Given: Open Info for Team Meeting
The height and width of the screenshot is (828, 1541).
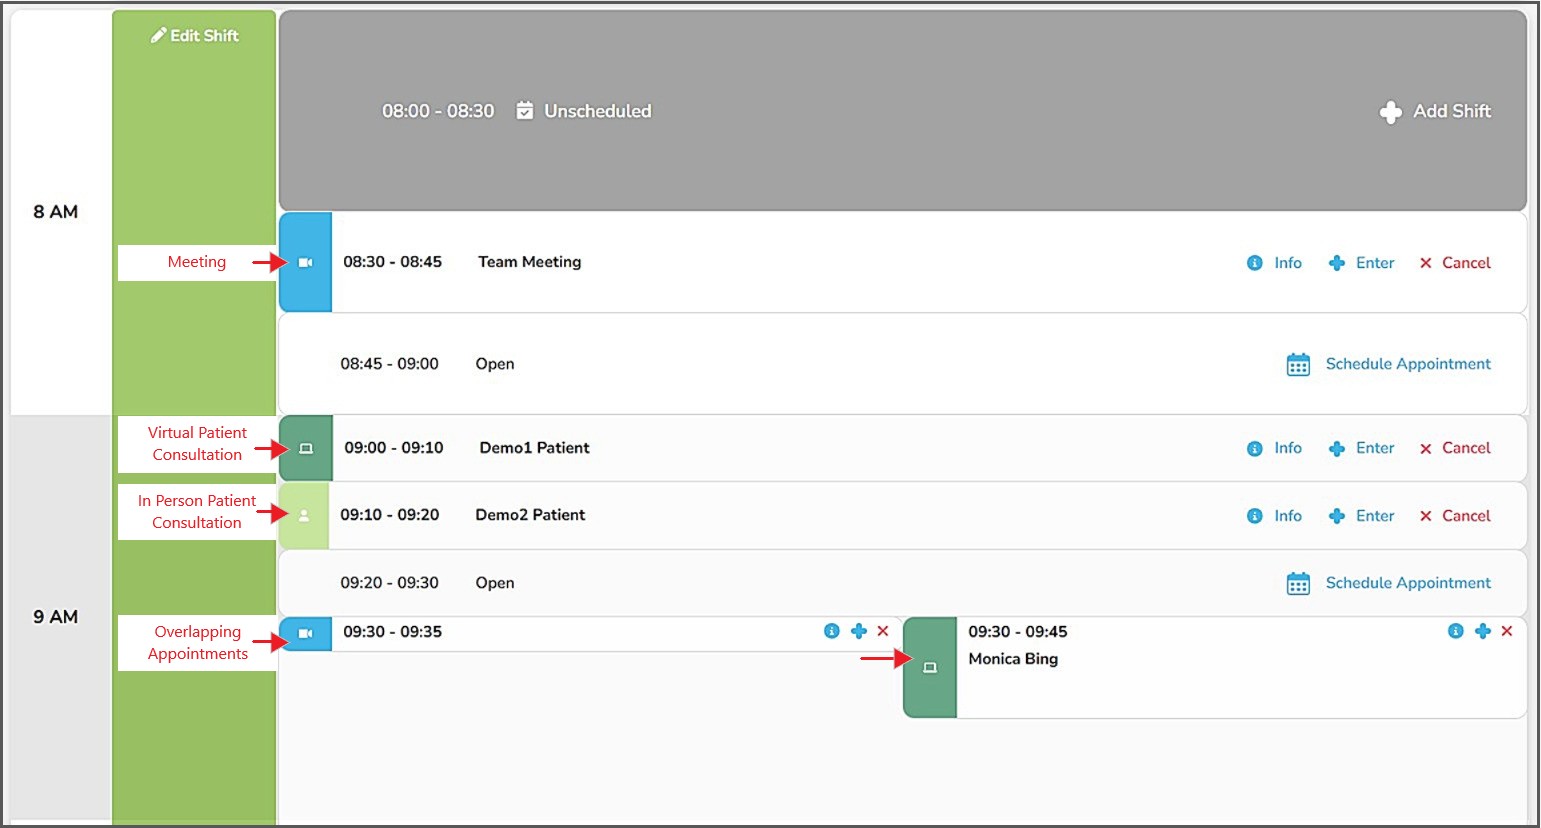Looking at the screenshot, I should [x=1275, y=263].
